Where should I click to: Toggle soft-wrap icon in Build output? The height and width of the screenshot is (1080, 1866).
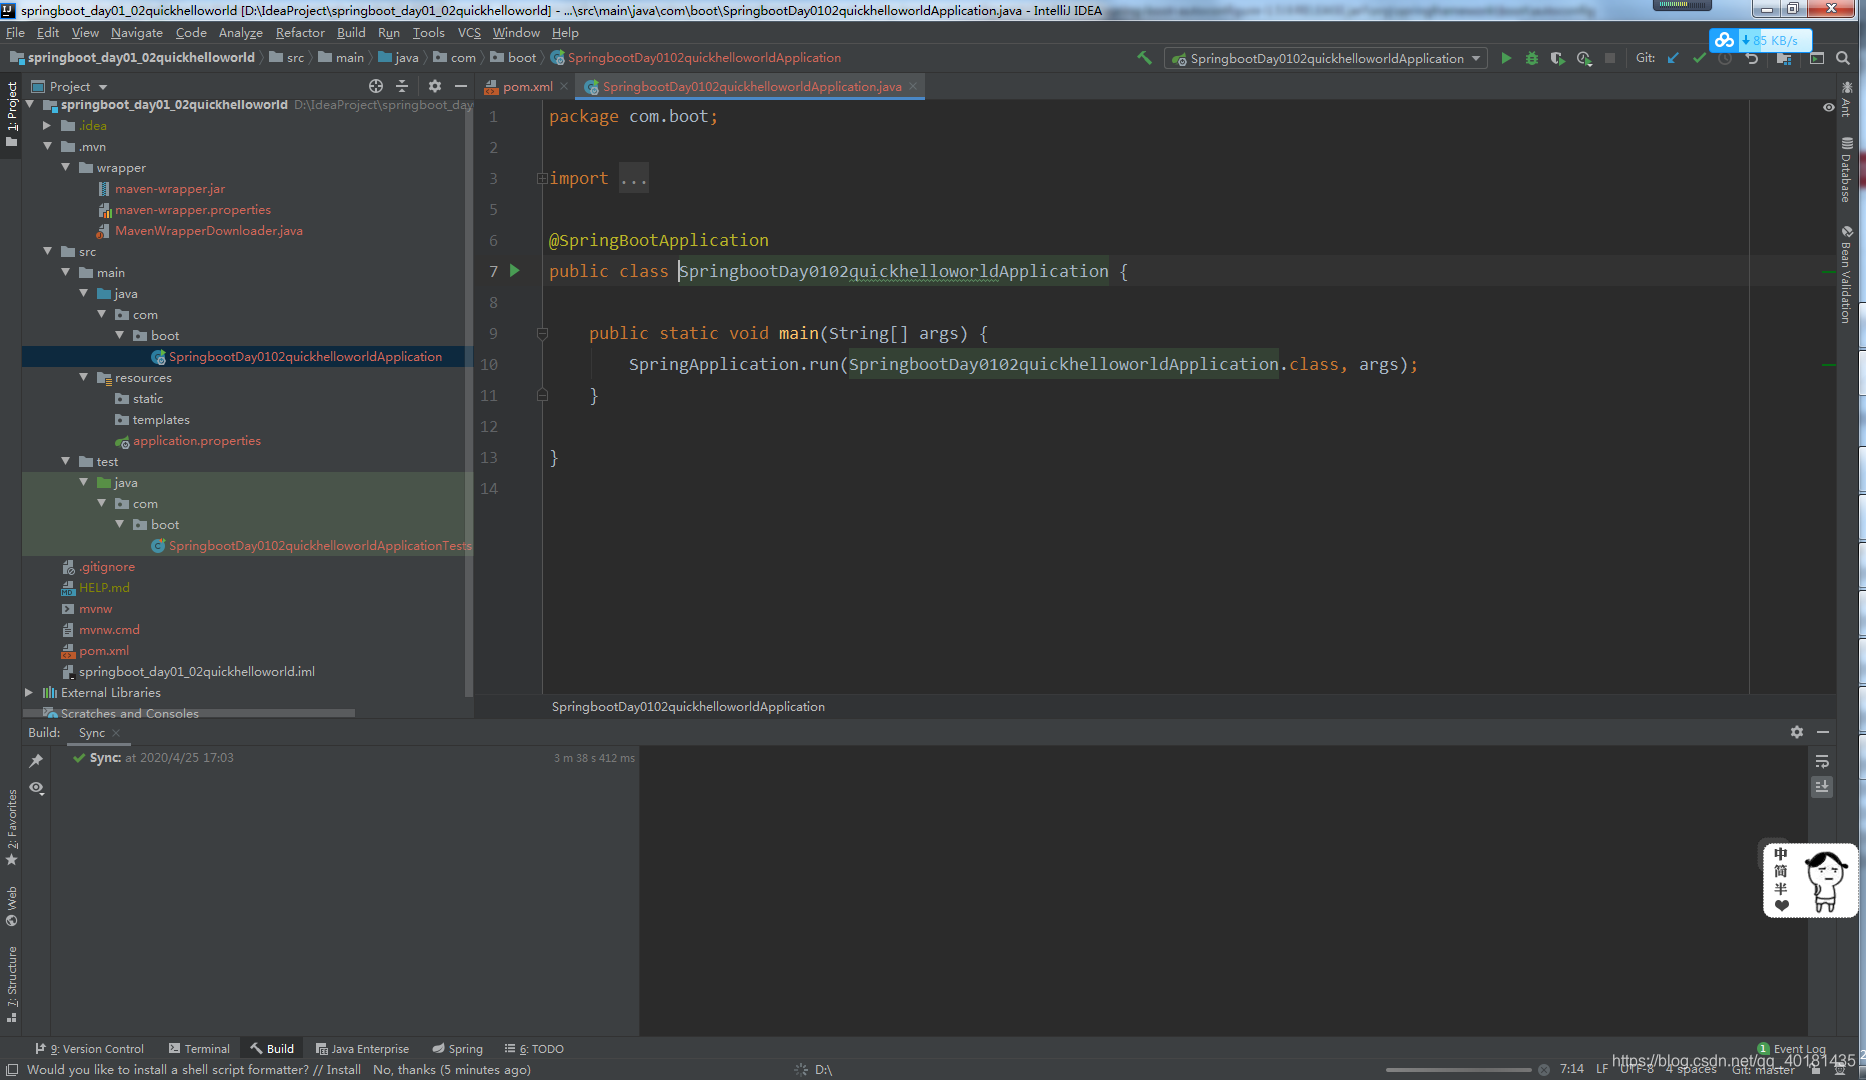tap(1822, 762)
